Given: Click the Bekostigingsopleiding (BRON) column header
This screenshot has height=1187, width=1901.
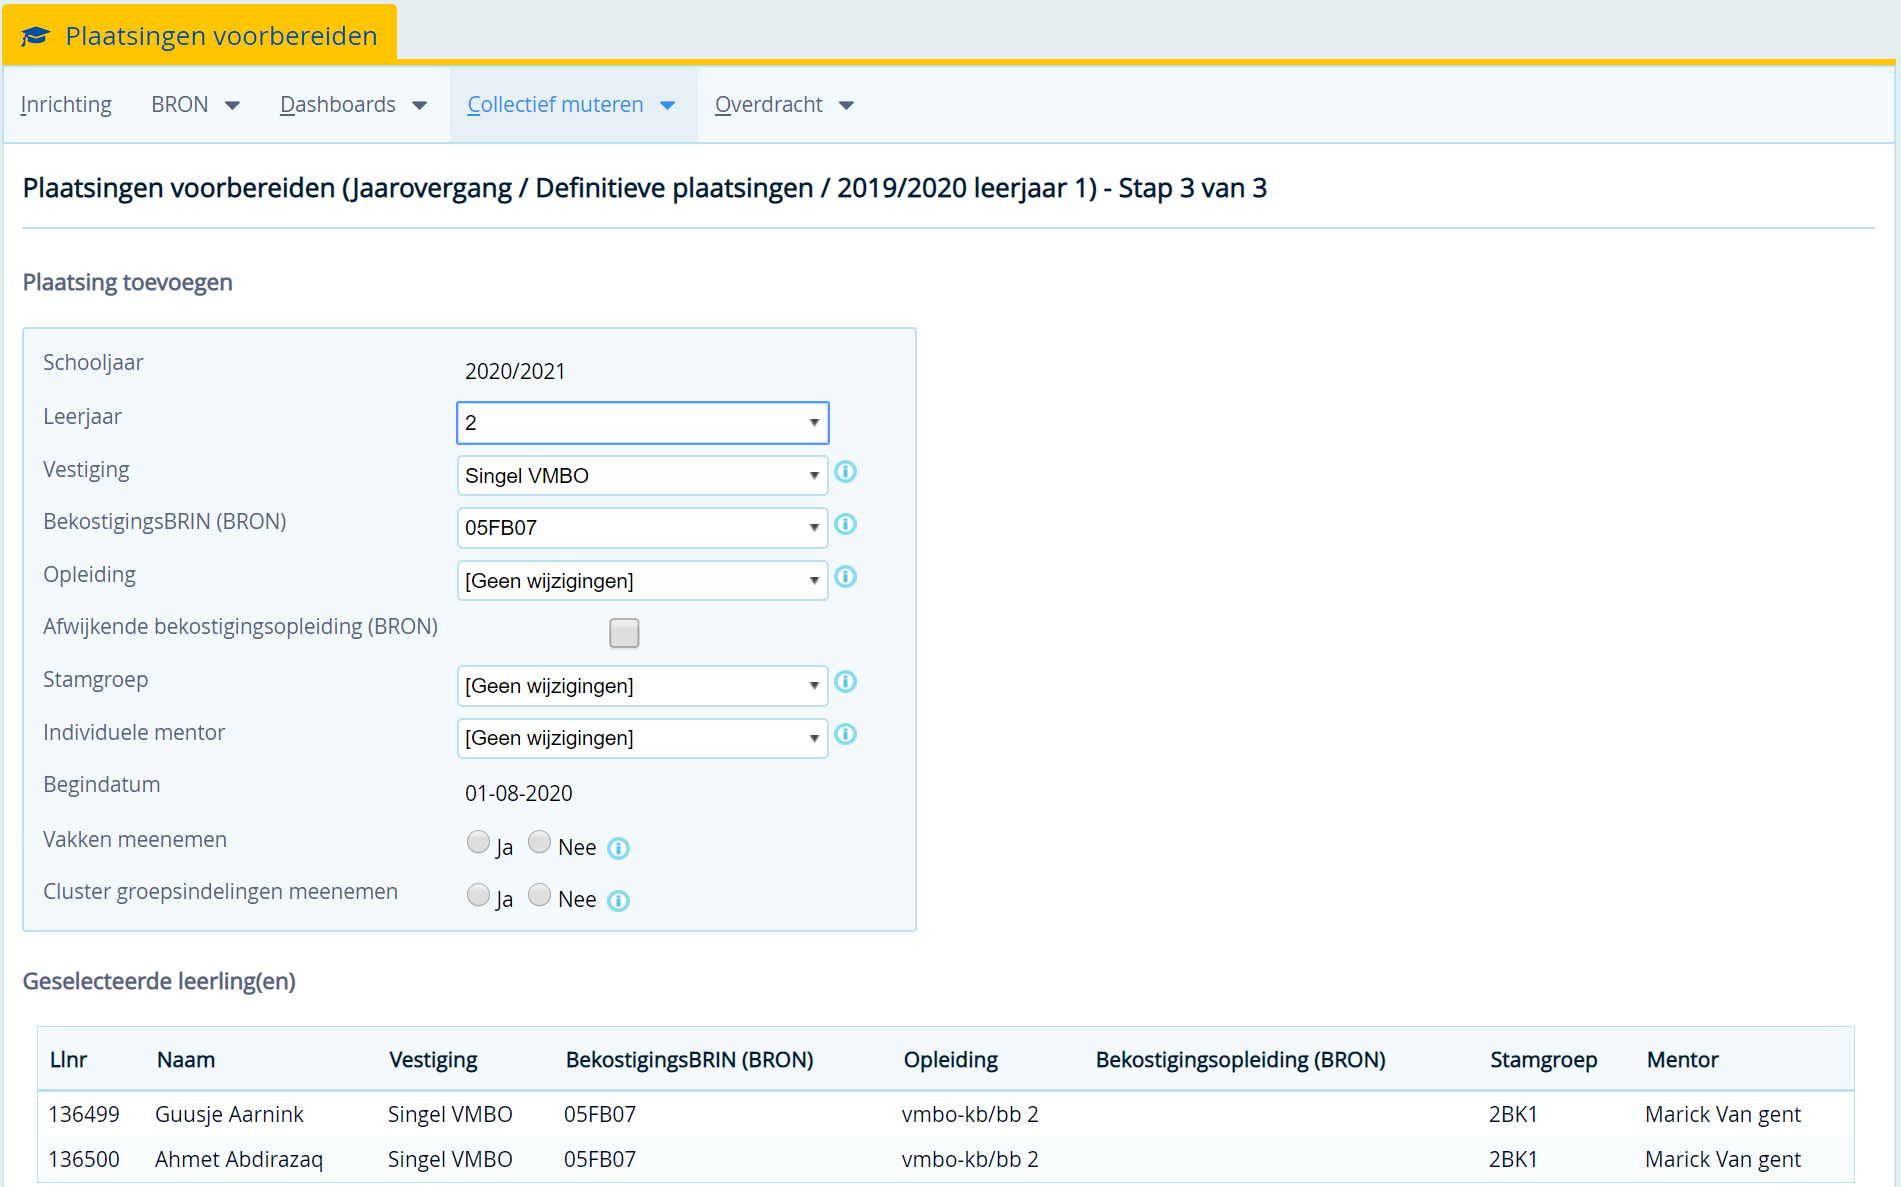Looking at the screenshot, I should (1240, 1060).
